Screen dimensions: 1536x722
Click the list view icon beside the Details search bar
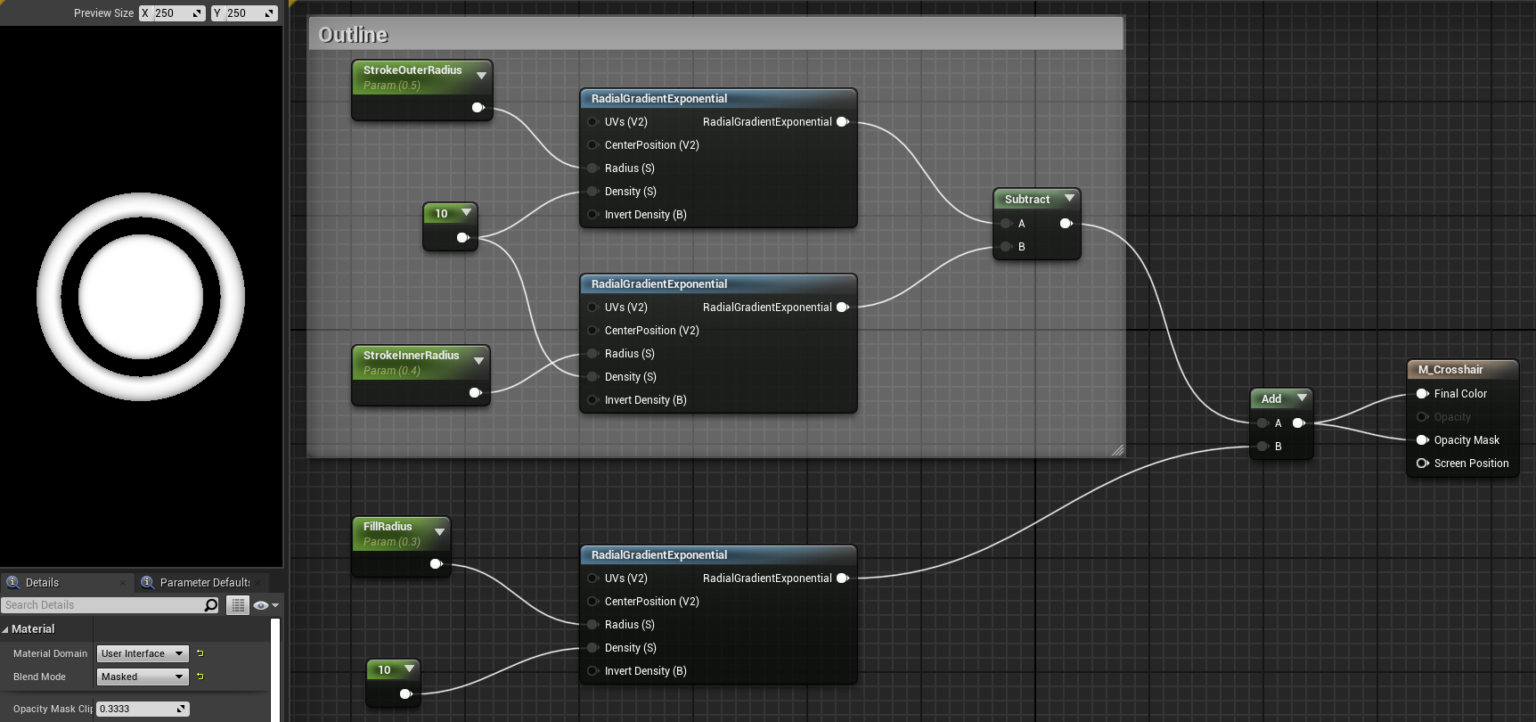238,605
